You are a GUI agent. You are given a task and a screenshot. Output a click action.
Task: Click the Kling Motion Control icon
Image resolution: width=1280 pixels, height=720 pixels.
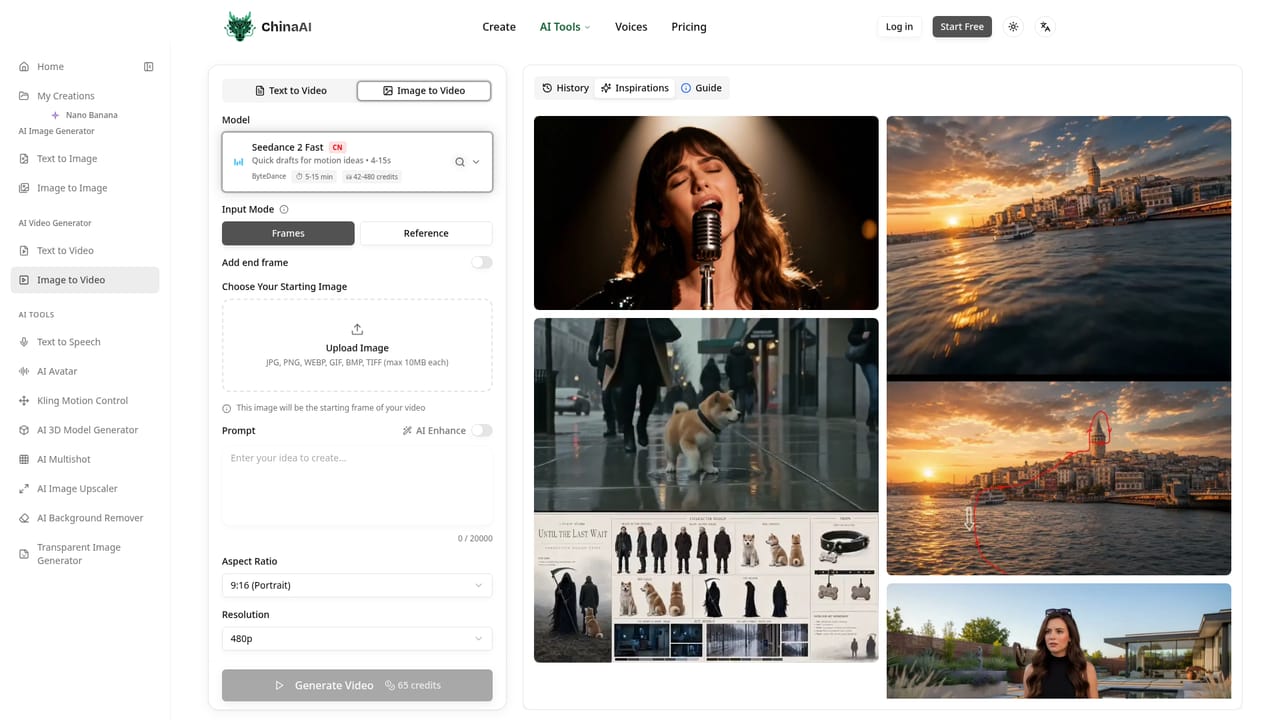(x=24, y=401)
